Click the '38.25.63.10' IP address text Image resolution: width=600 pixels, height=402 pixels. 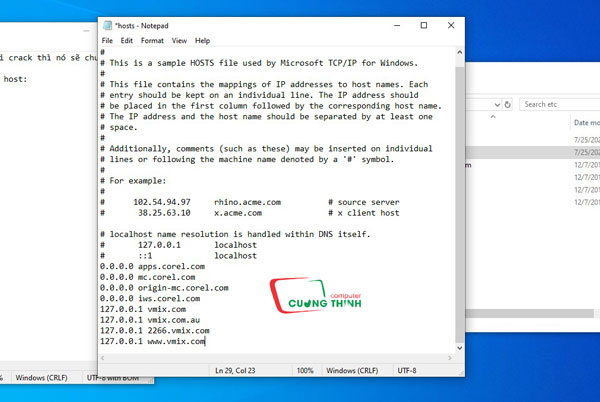pos(164,213)
